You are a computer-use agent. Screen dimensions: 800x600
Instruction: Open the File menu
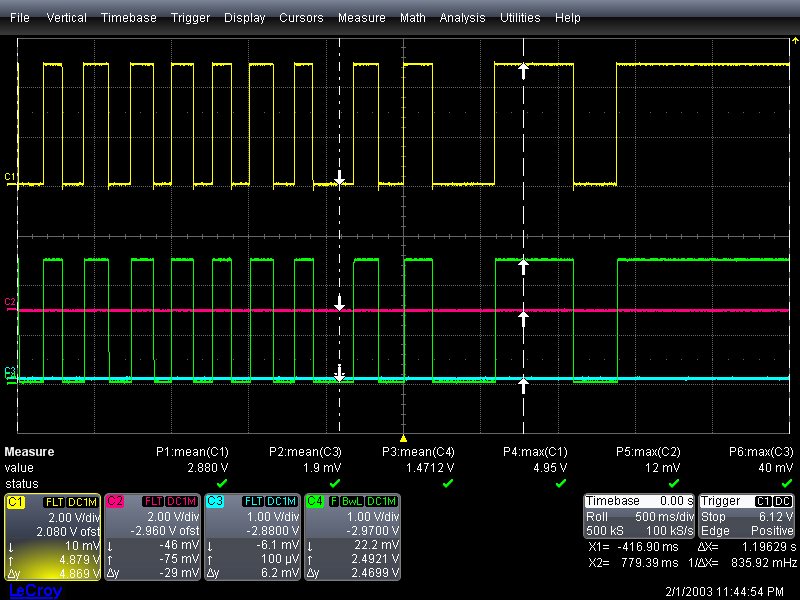tap(20, 18)
